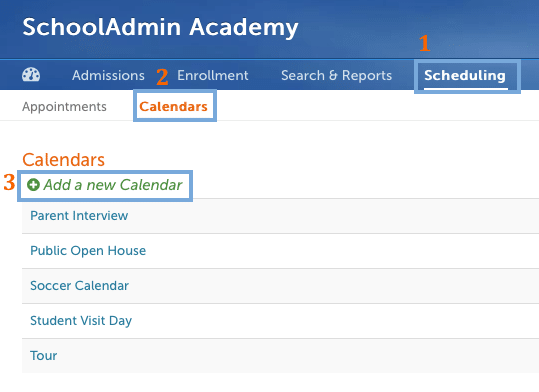The image size is (539, 392).
Task: Choose the Tour calendar
Action: [44, 356]
